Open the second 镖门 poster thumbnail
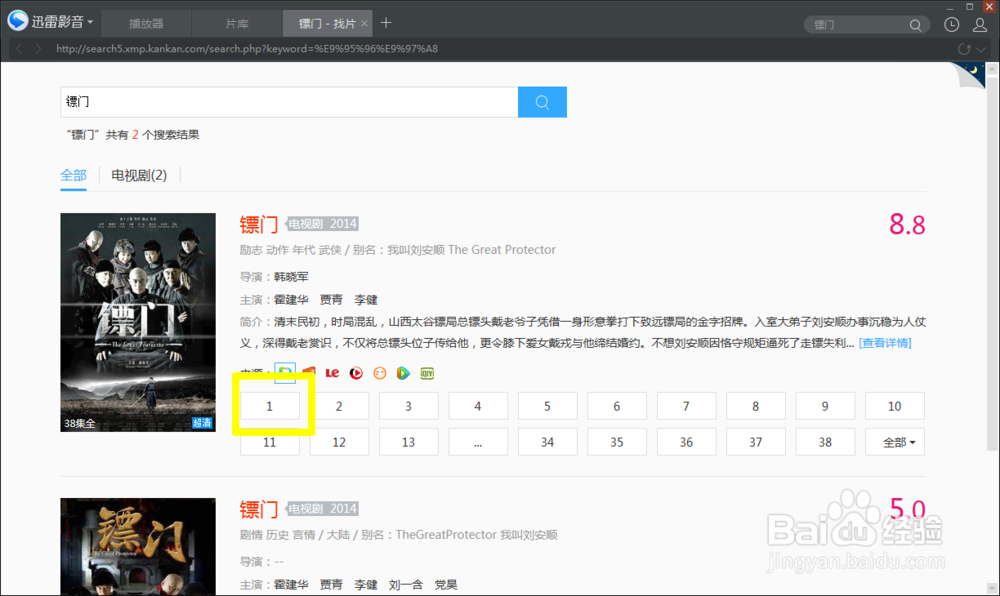This screenshot has height=596, width=1000. [138, 547]
